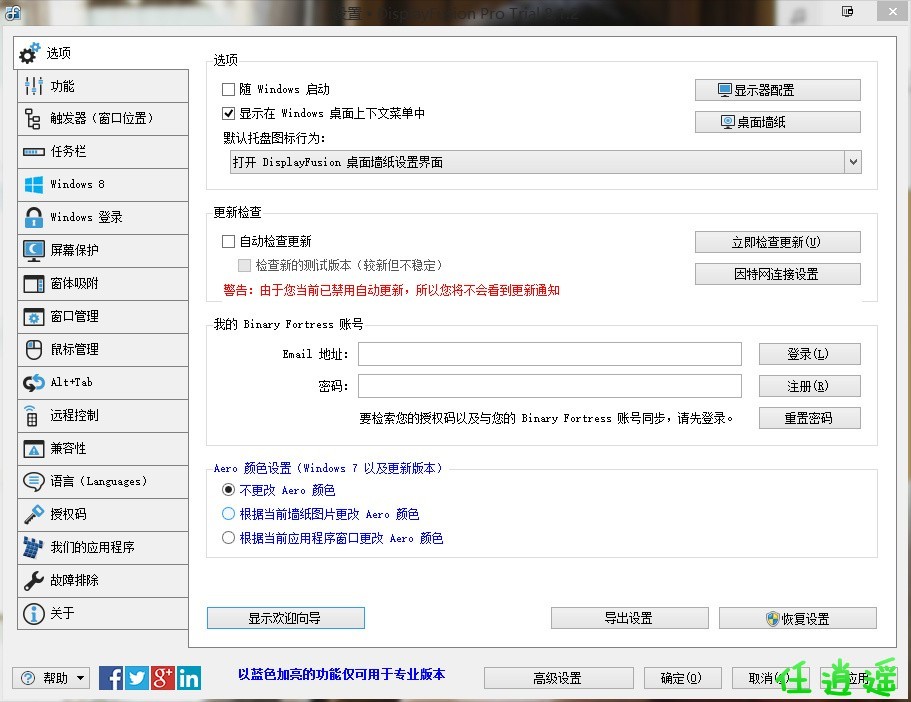Click the cubes icon beside 我们的应用程序
The image size is (911, 702).
coord(33,547)
